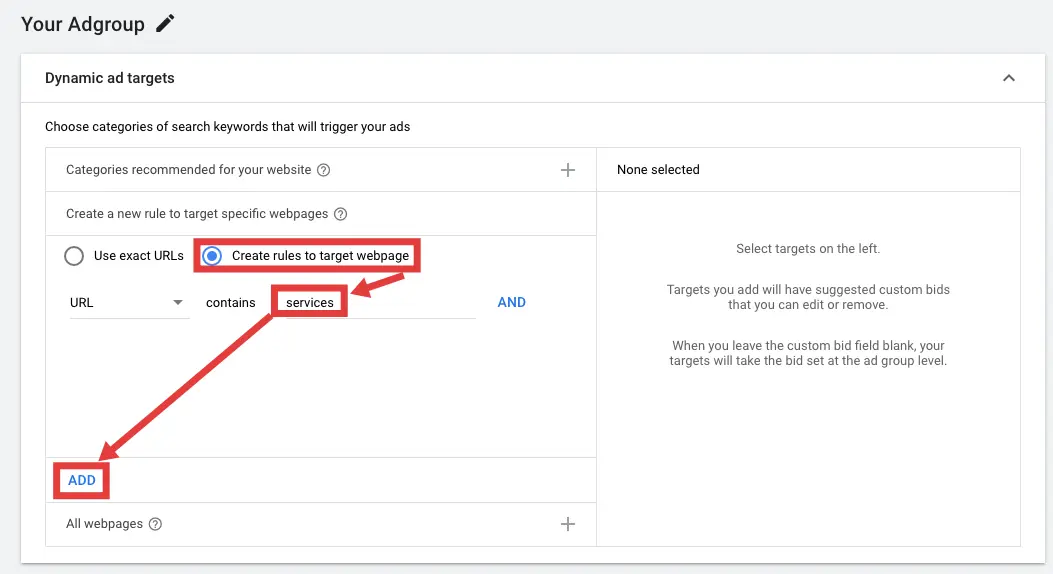Choose Create rules to target webpage option

pos(212,256)
